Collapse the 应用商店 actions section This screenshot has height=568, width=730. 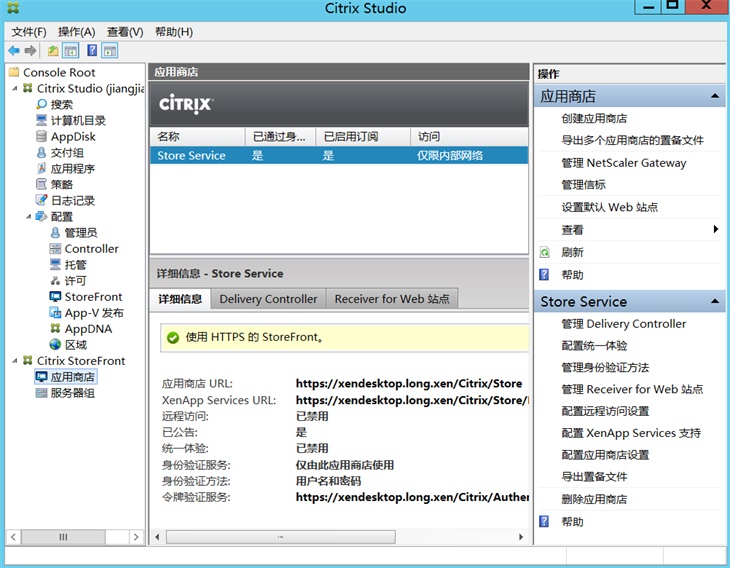(x=715, y=96)
